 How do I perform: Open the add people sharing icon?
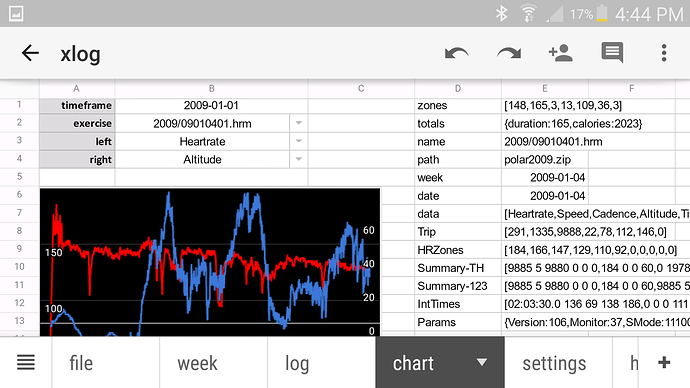[560, 53]
